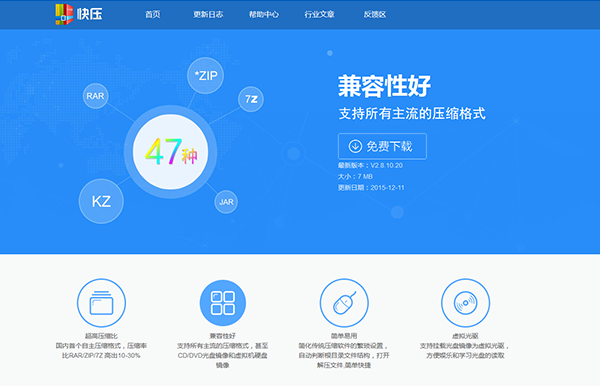Open the 更新日志 page

pos(208,15)
